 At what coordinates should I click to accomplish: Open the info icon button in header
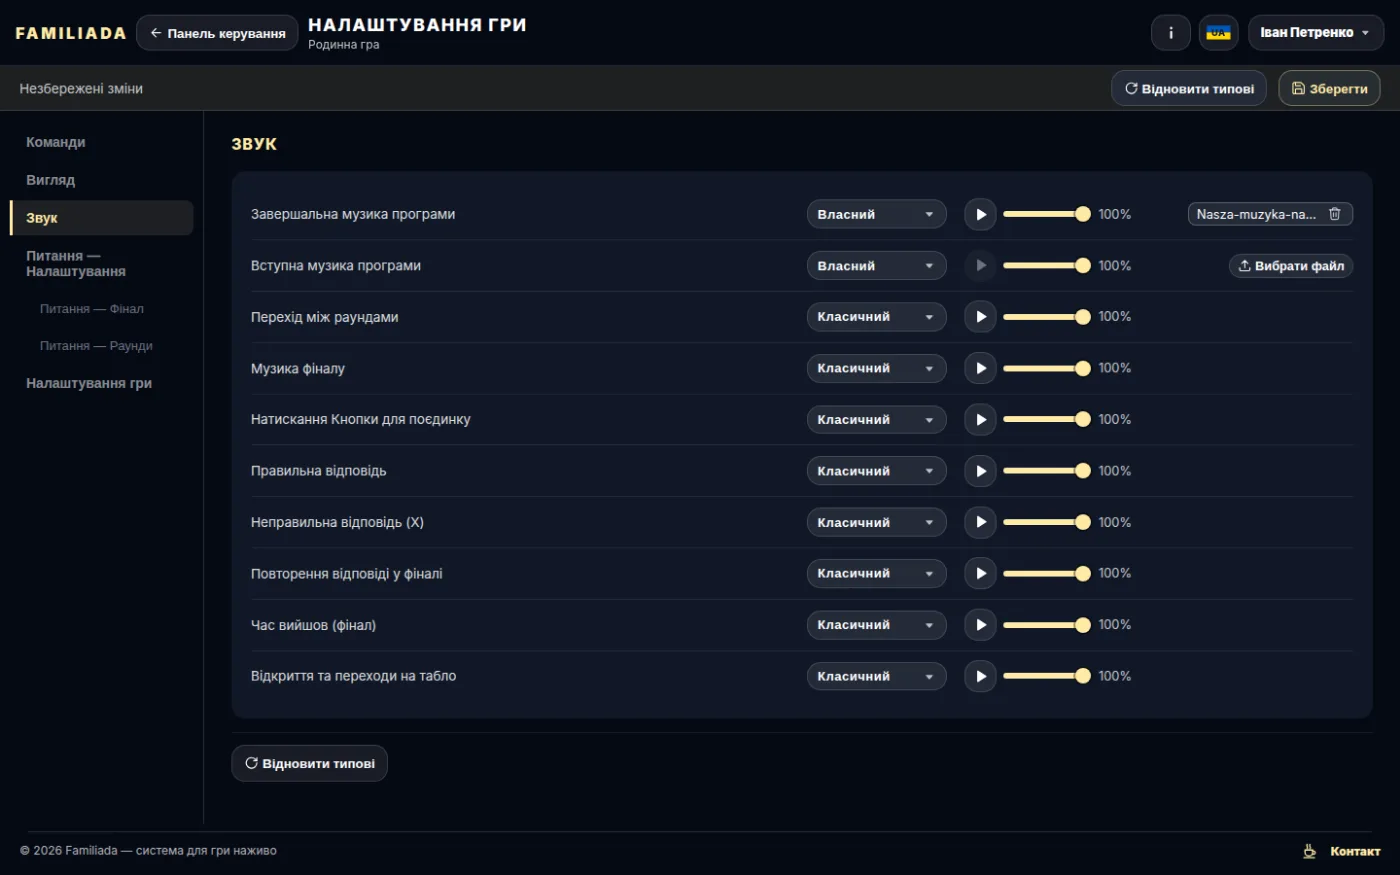click(1171, 33)
